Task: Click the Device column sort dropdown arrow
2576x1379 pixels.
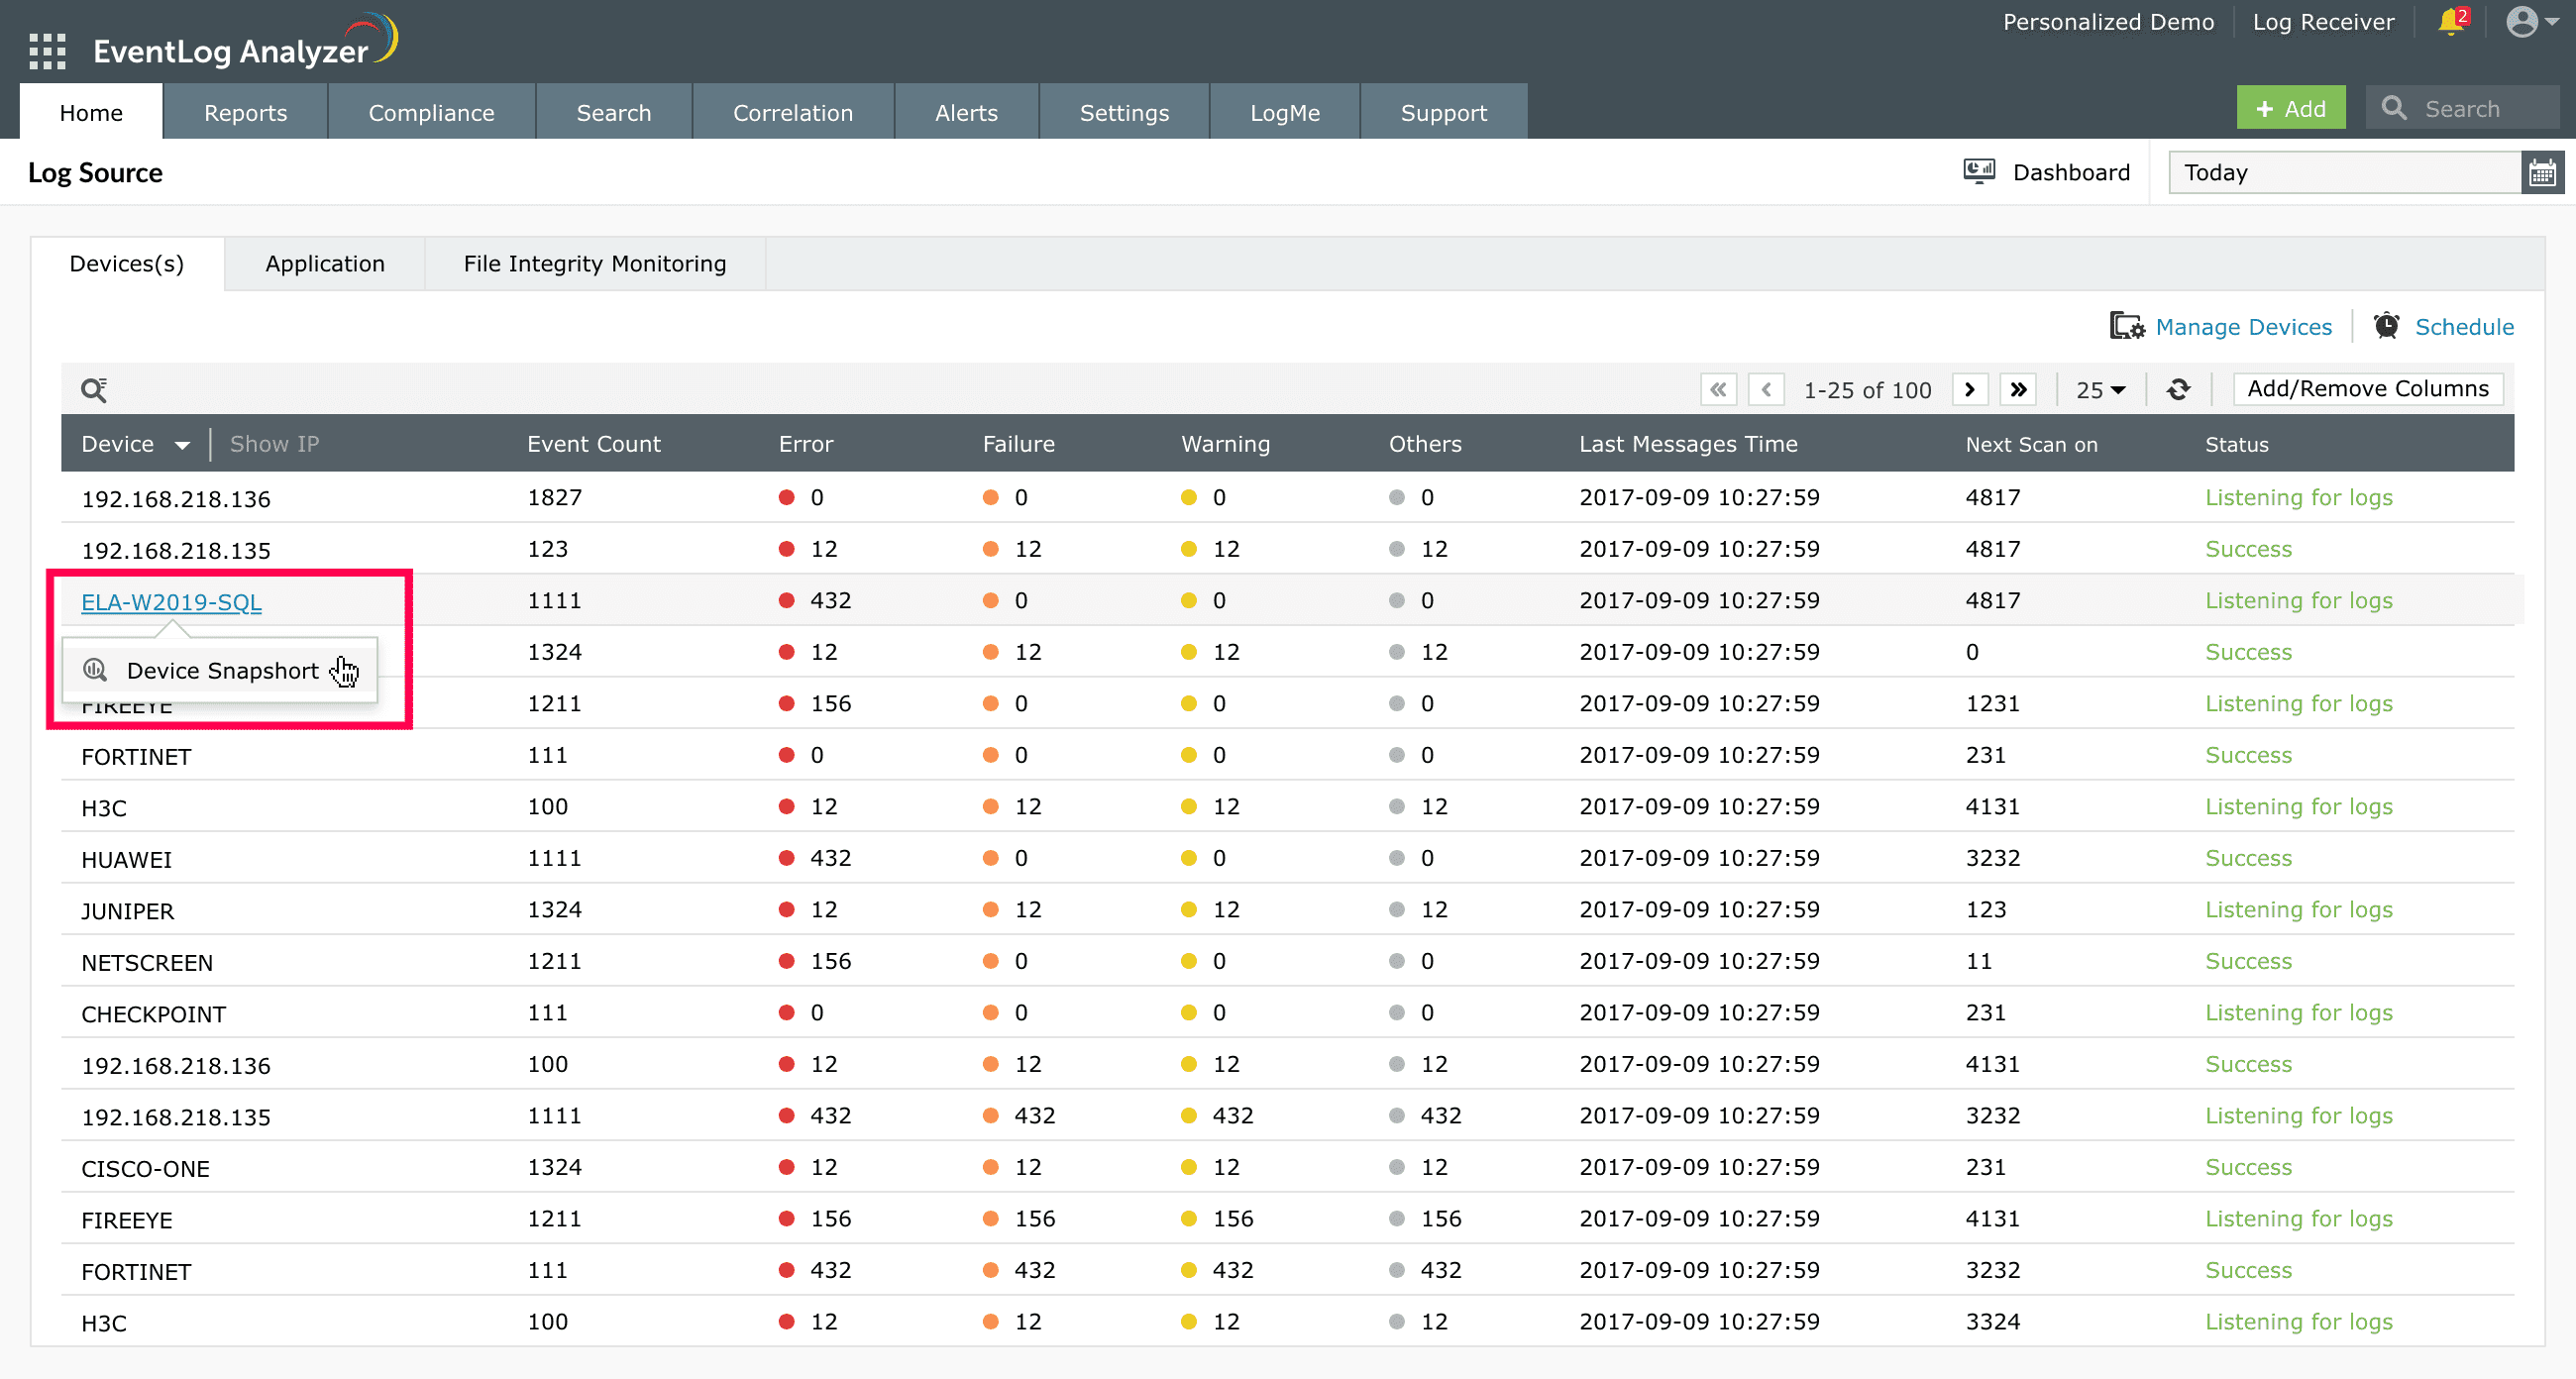Action: (182, 445)
